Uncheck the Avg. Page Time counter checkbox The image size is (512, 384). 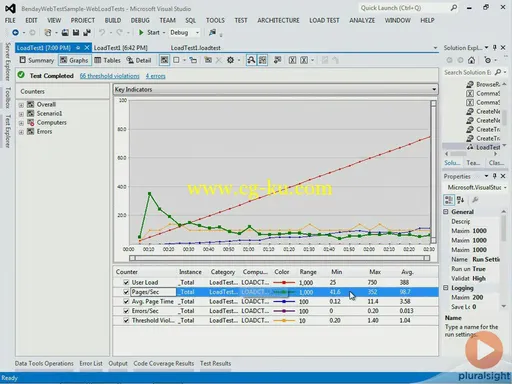click(126, 302)
